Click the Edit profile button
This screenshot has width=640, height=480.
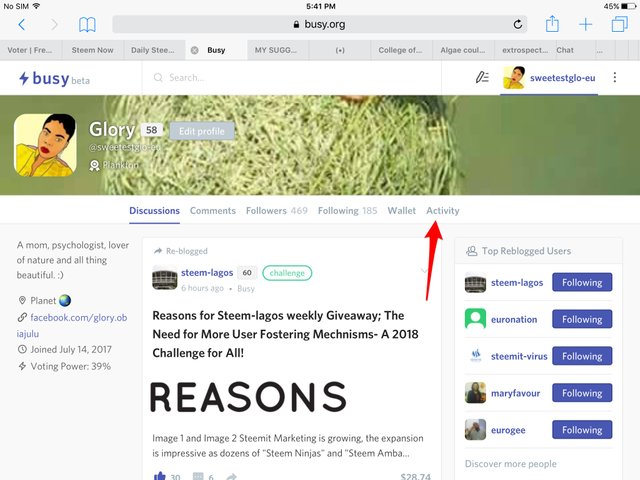[202, 131]
